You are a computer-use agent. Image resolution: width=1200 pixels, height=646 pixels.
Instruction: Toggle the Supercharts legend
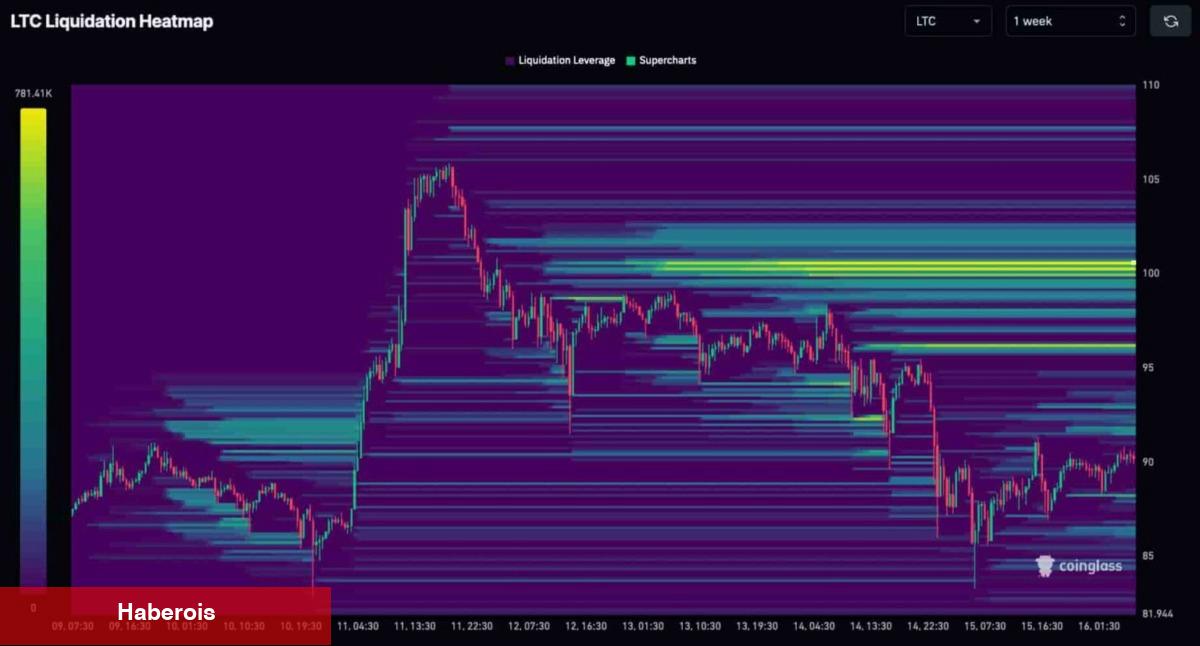[x=661, y=60]
